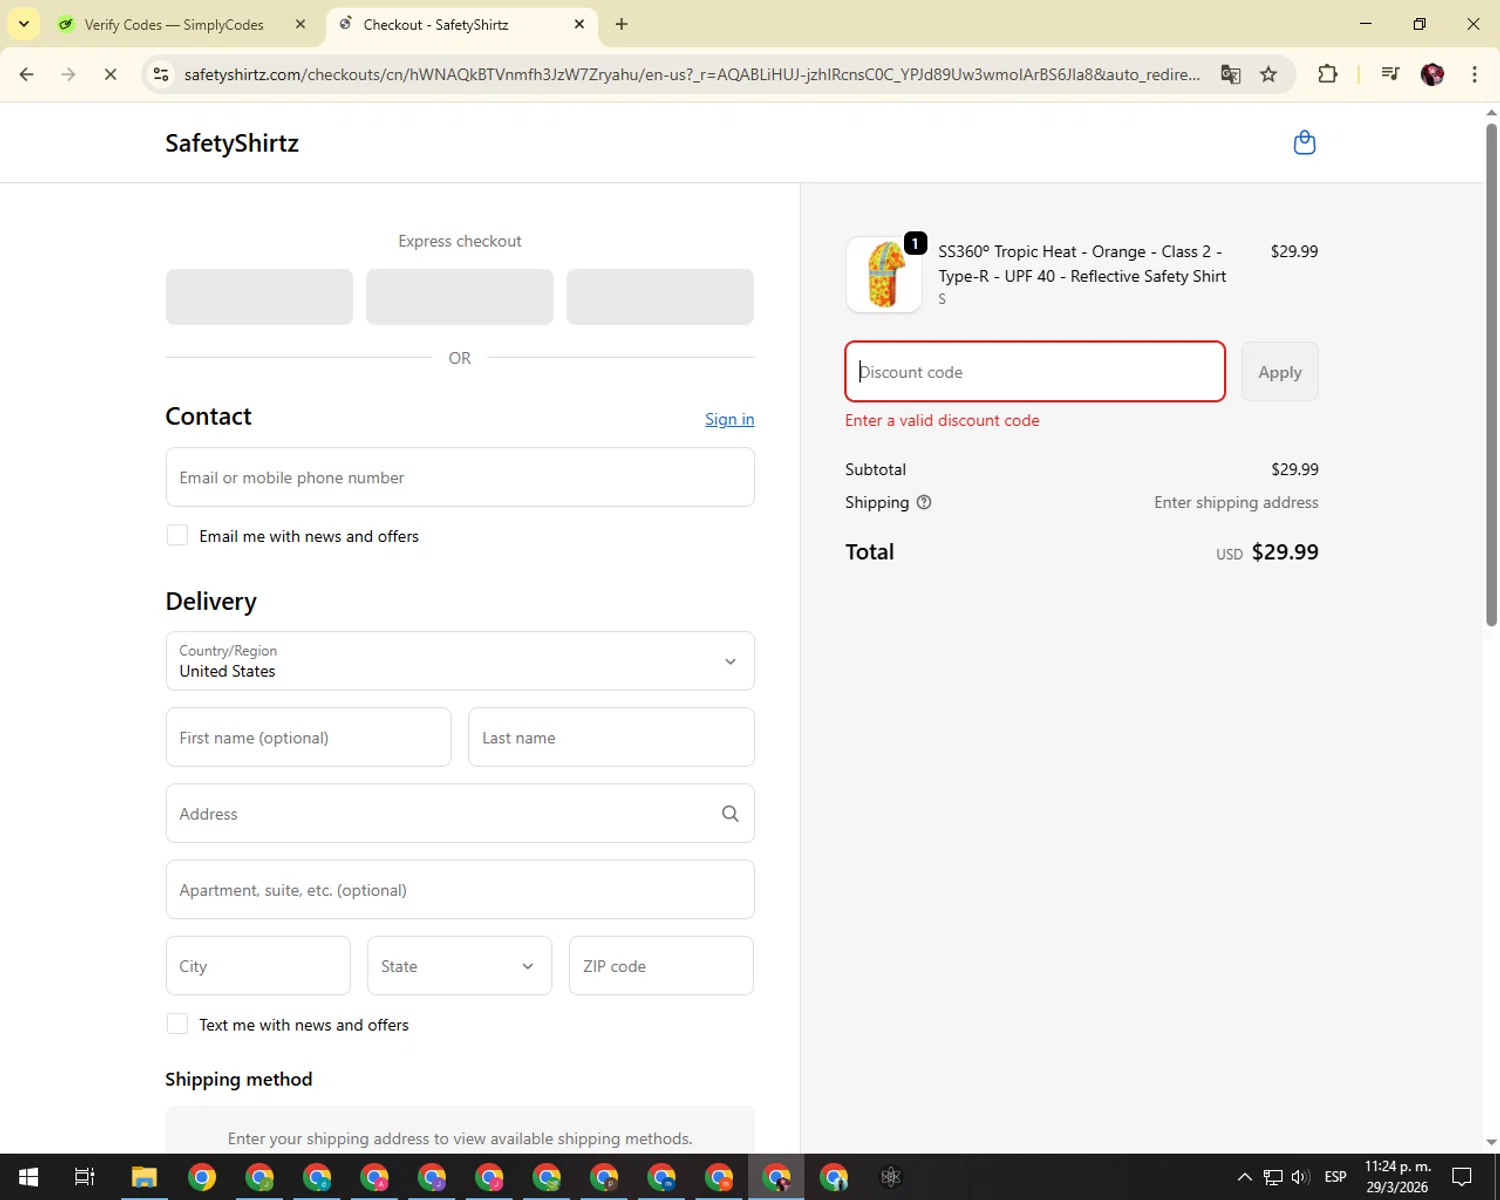Click the Apply discount button

[x=1280, y=372]
